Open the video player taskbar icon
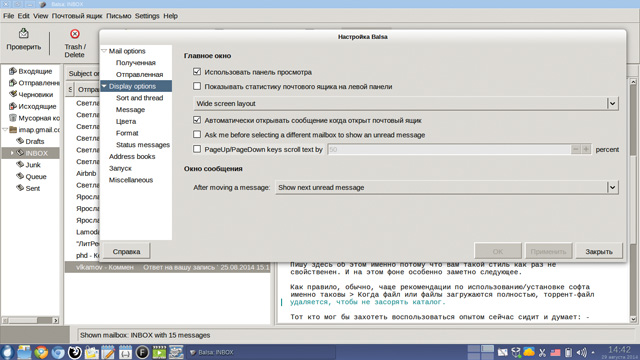 pos(159,352)
